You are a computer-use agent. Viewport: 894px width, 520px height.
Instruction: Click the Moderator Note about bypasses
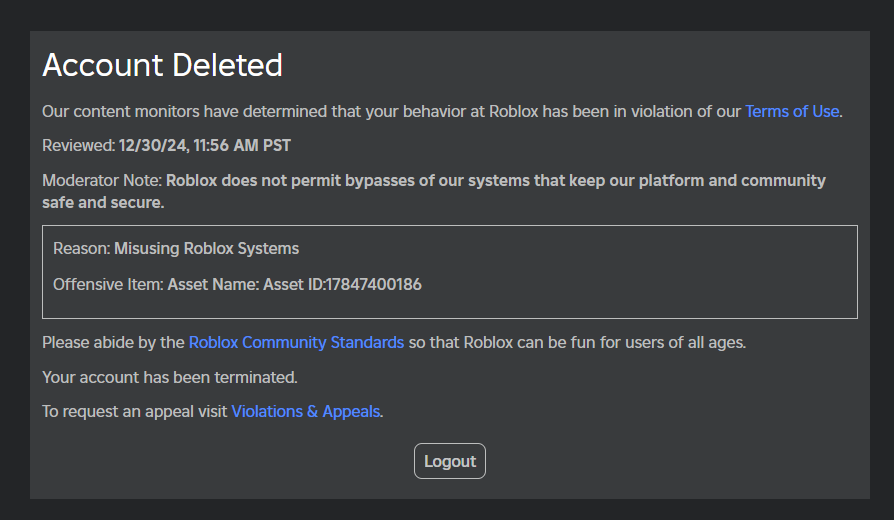tap(434, 191)
